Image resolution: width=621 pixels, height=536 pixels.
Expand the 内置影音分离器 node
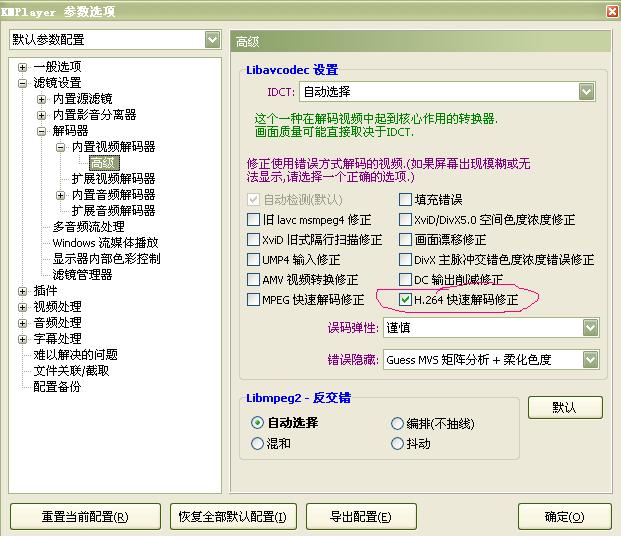pos(42,115)
